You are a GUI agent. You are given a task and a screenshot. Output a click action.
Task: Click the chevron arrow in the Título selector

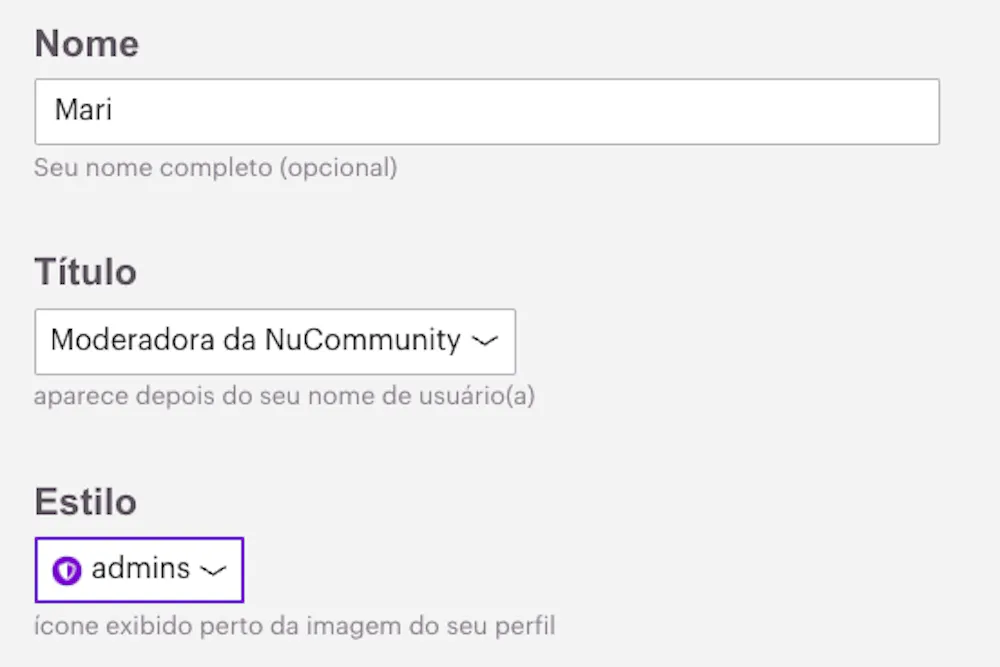pyautogui.click(x=484, y=341)
